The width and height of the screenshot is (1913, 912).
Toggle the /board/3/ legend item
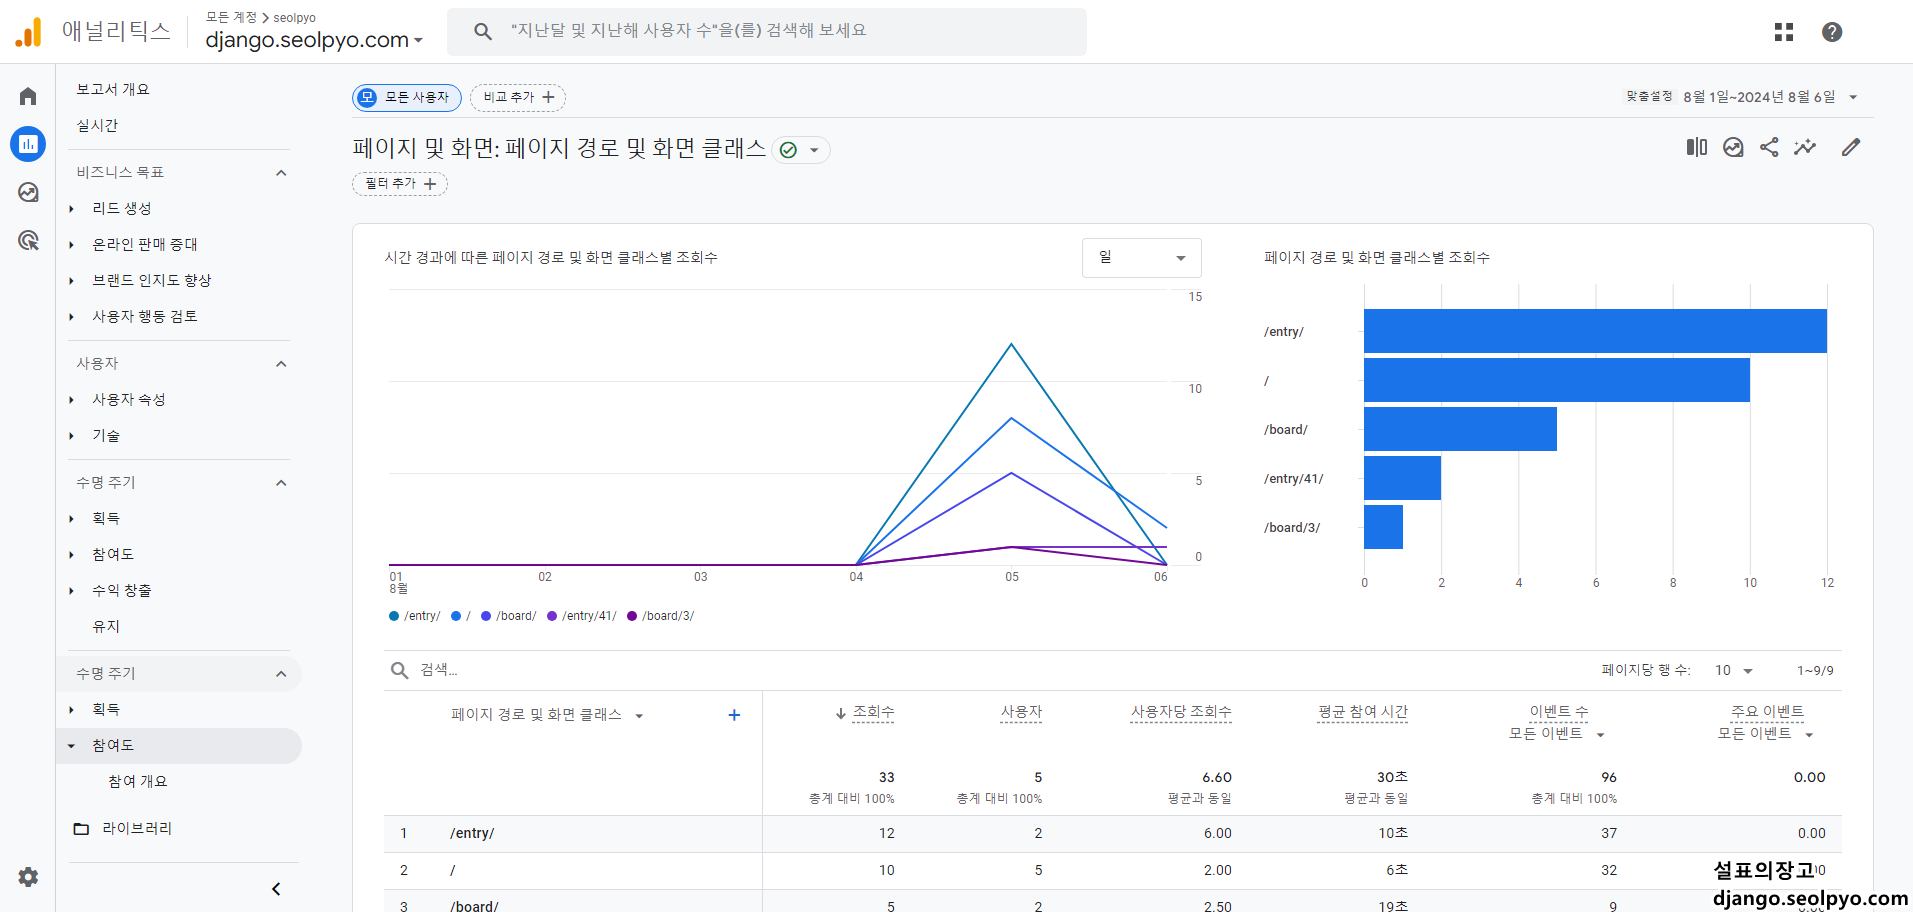click(661, 616)
